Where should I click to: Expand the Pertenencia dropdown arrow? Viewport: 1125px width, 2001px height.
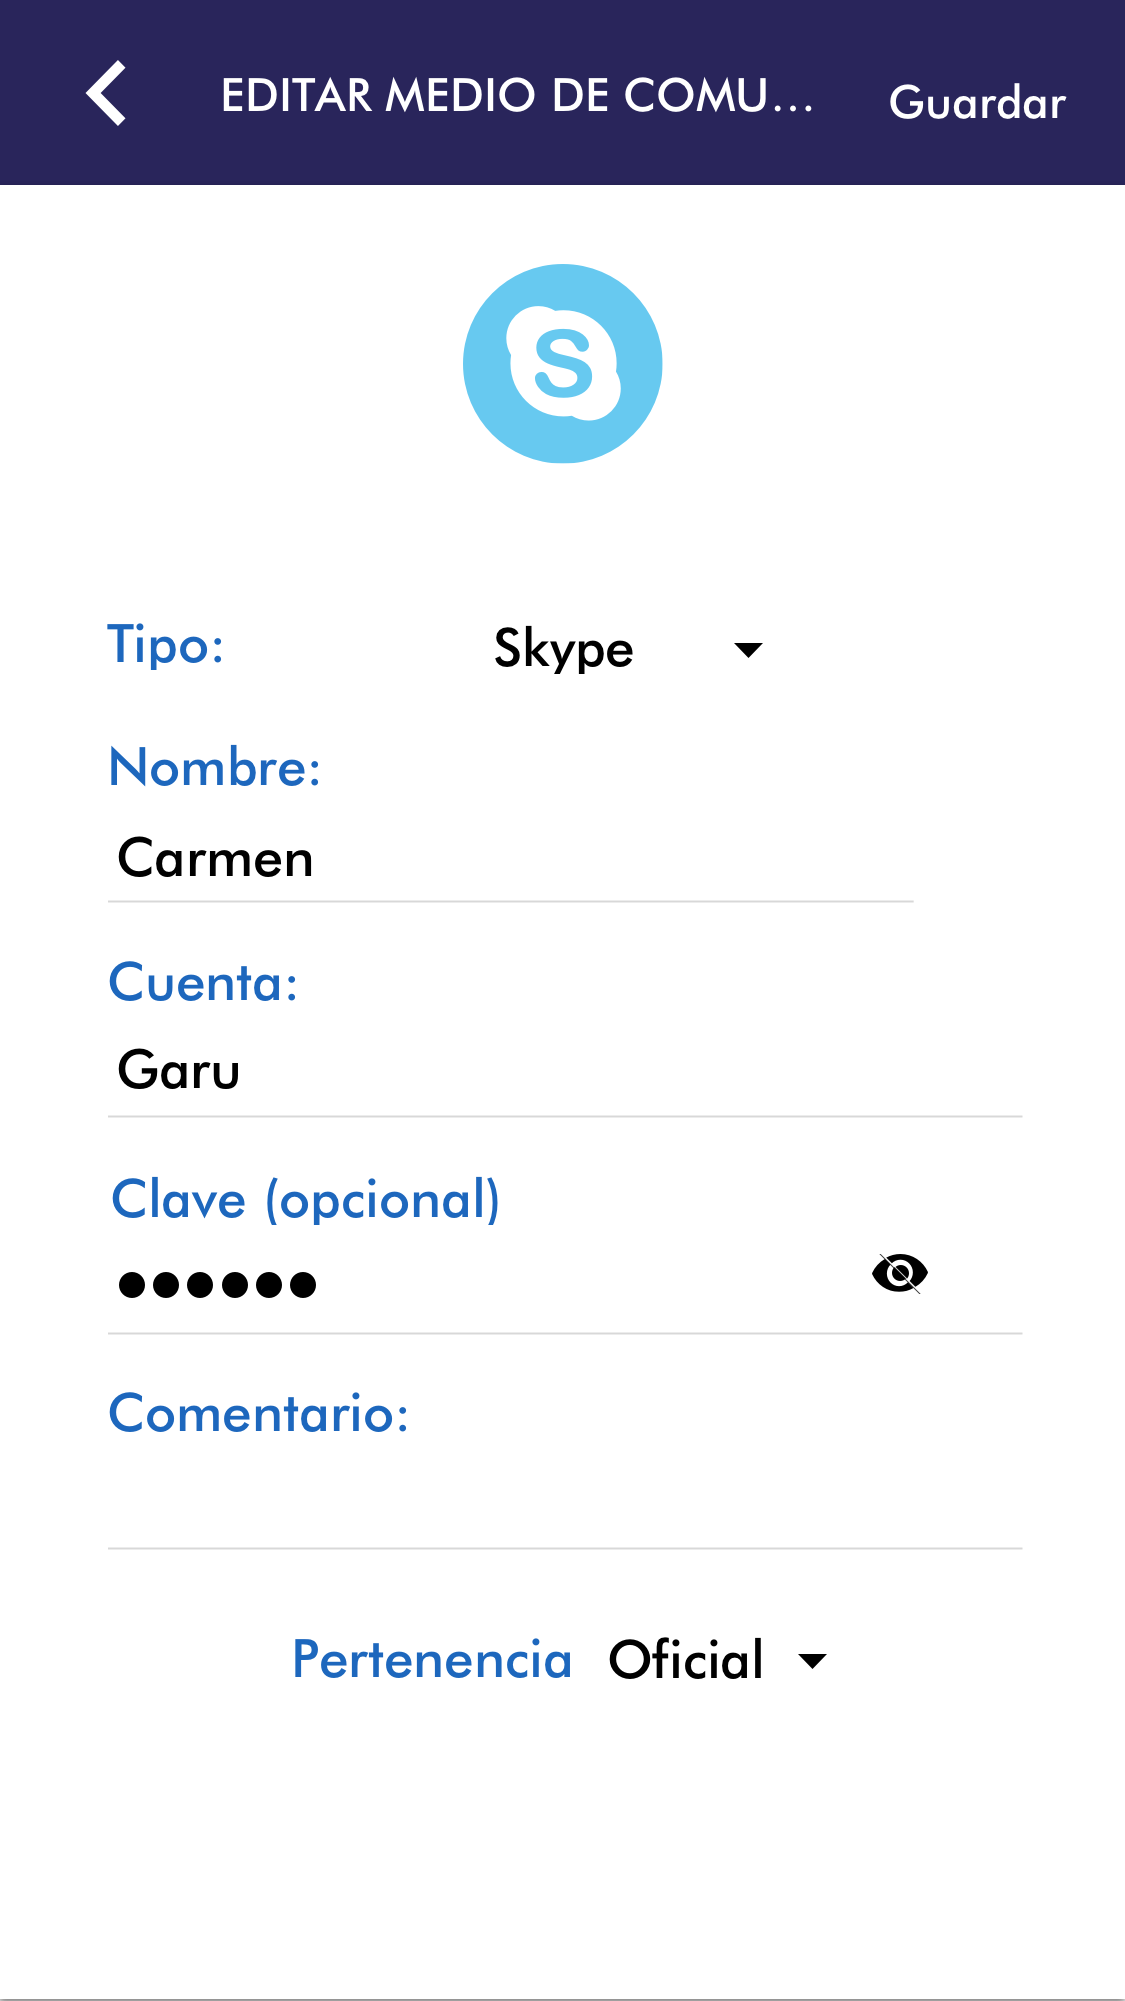[x=813, y=1662]
